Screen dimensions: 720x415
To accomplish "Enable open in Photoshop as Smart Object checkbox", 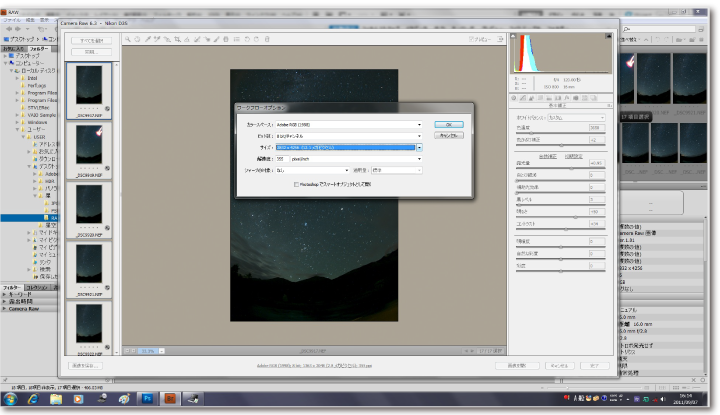I will coord(297,184).
